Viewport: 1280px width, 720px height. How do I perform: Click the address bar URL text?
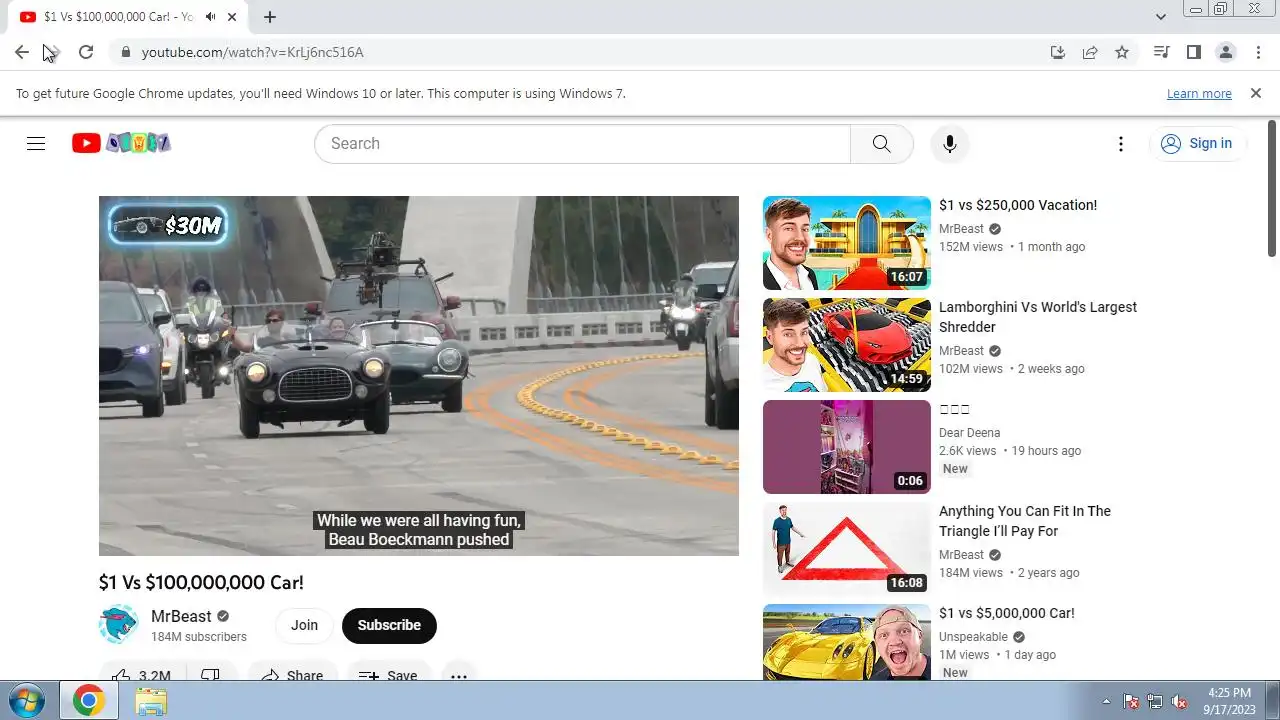252,52
